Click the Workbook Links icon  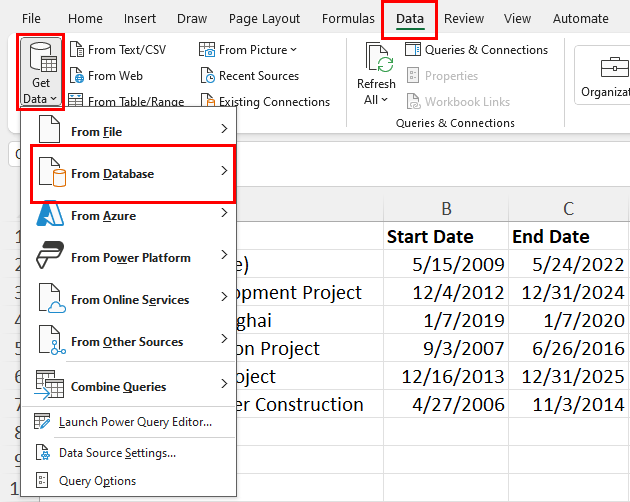coord(413,101)
